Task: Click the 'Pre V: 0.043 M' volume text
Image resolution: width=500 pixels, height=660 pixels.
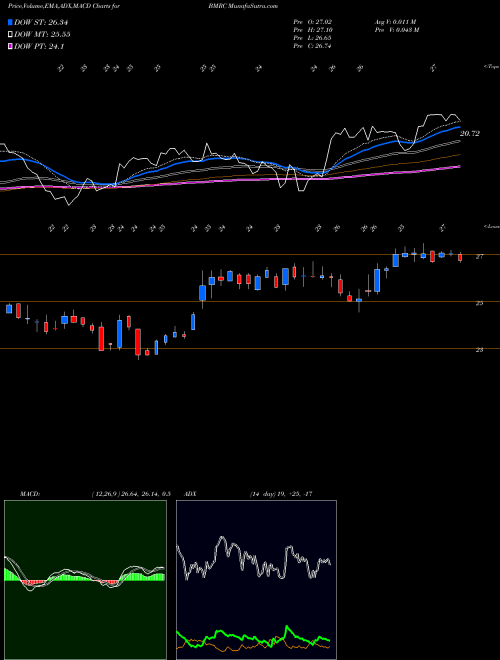Action: click(398, 30)
